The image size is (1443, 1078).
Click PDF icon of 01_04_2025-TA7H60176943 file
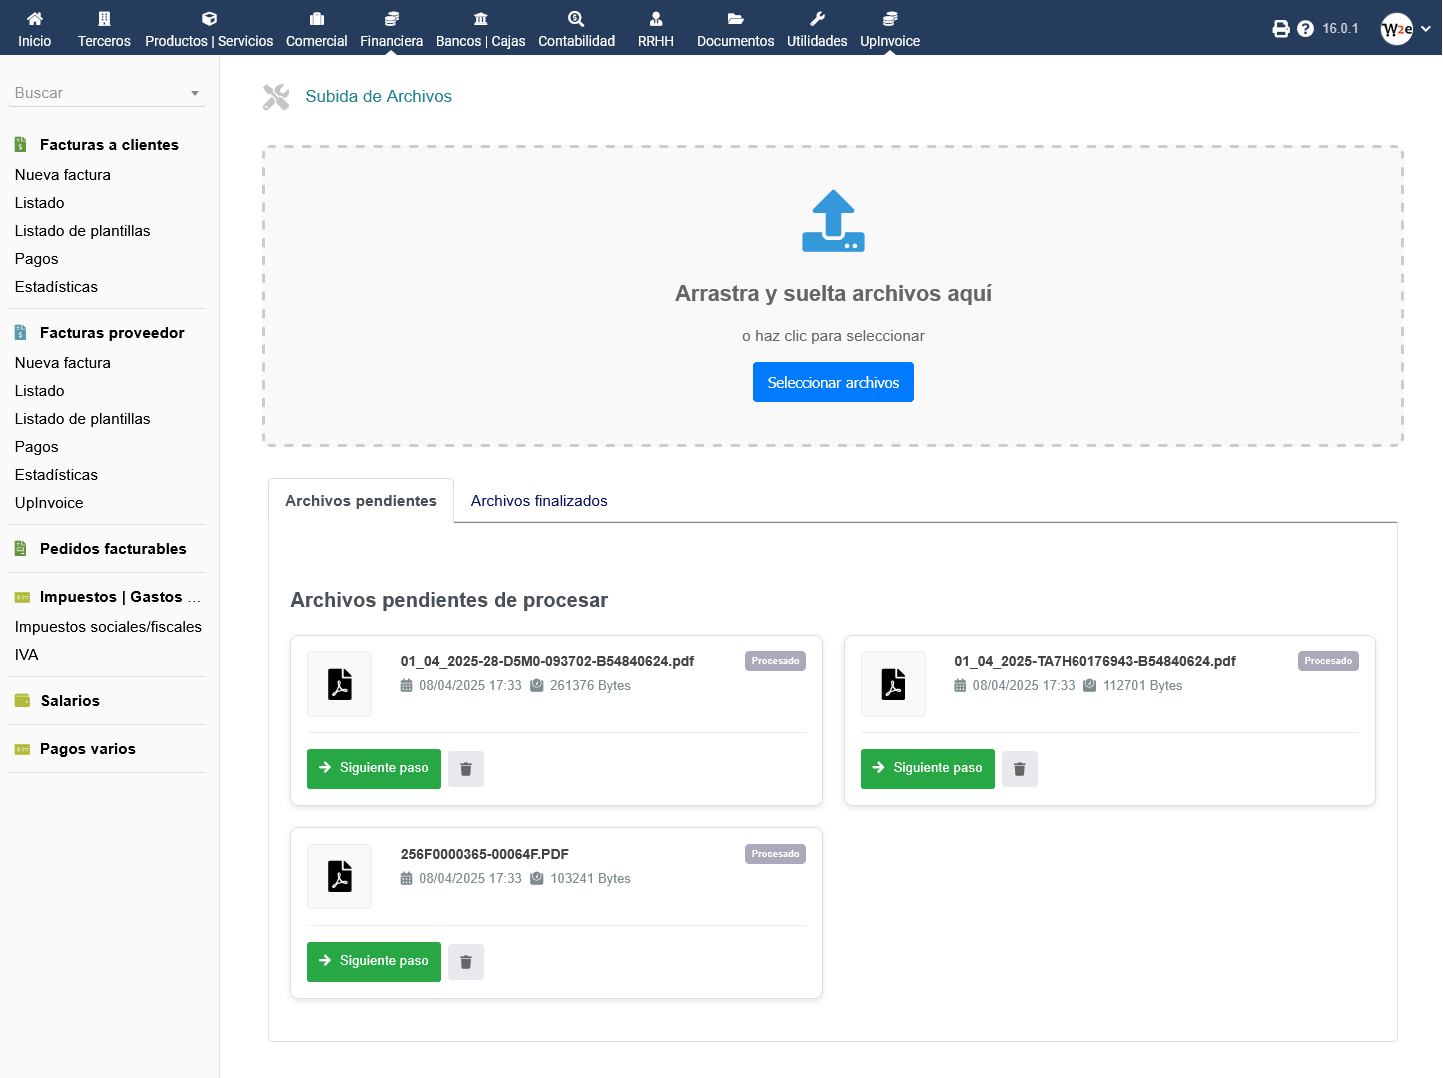pyautogui.click(x=893, y=684)
